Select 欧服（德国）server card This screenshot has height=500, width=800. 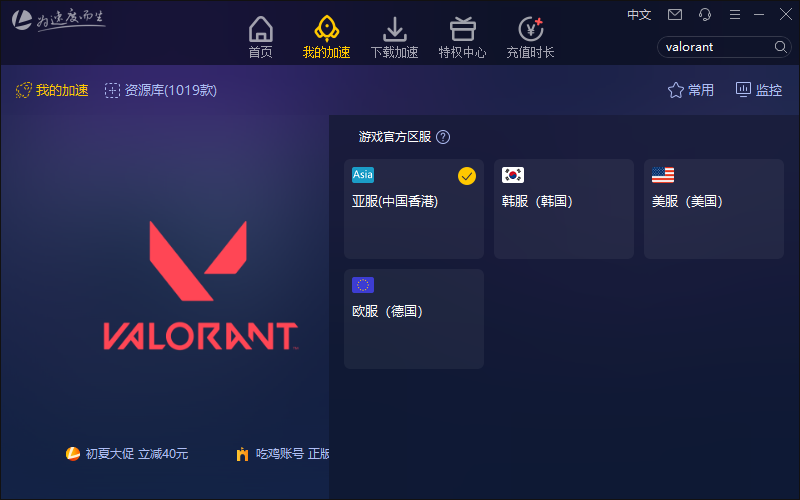tap(414, 319)
